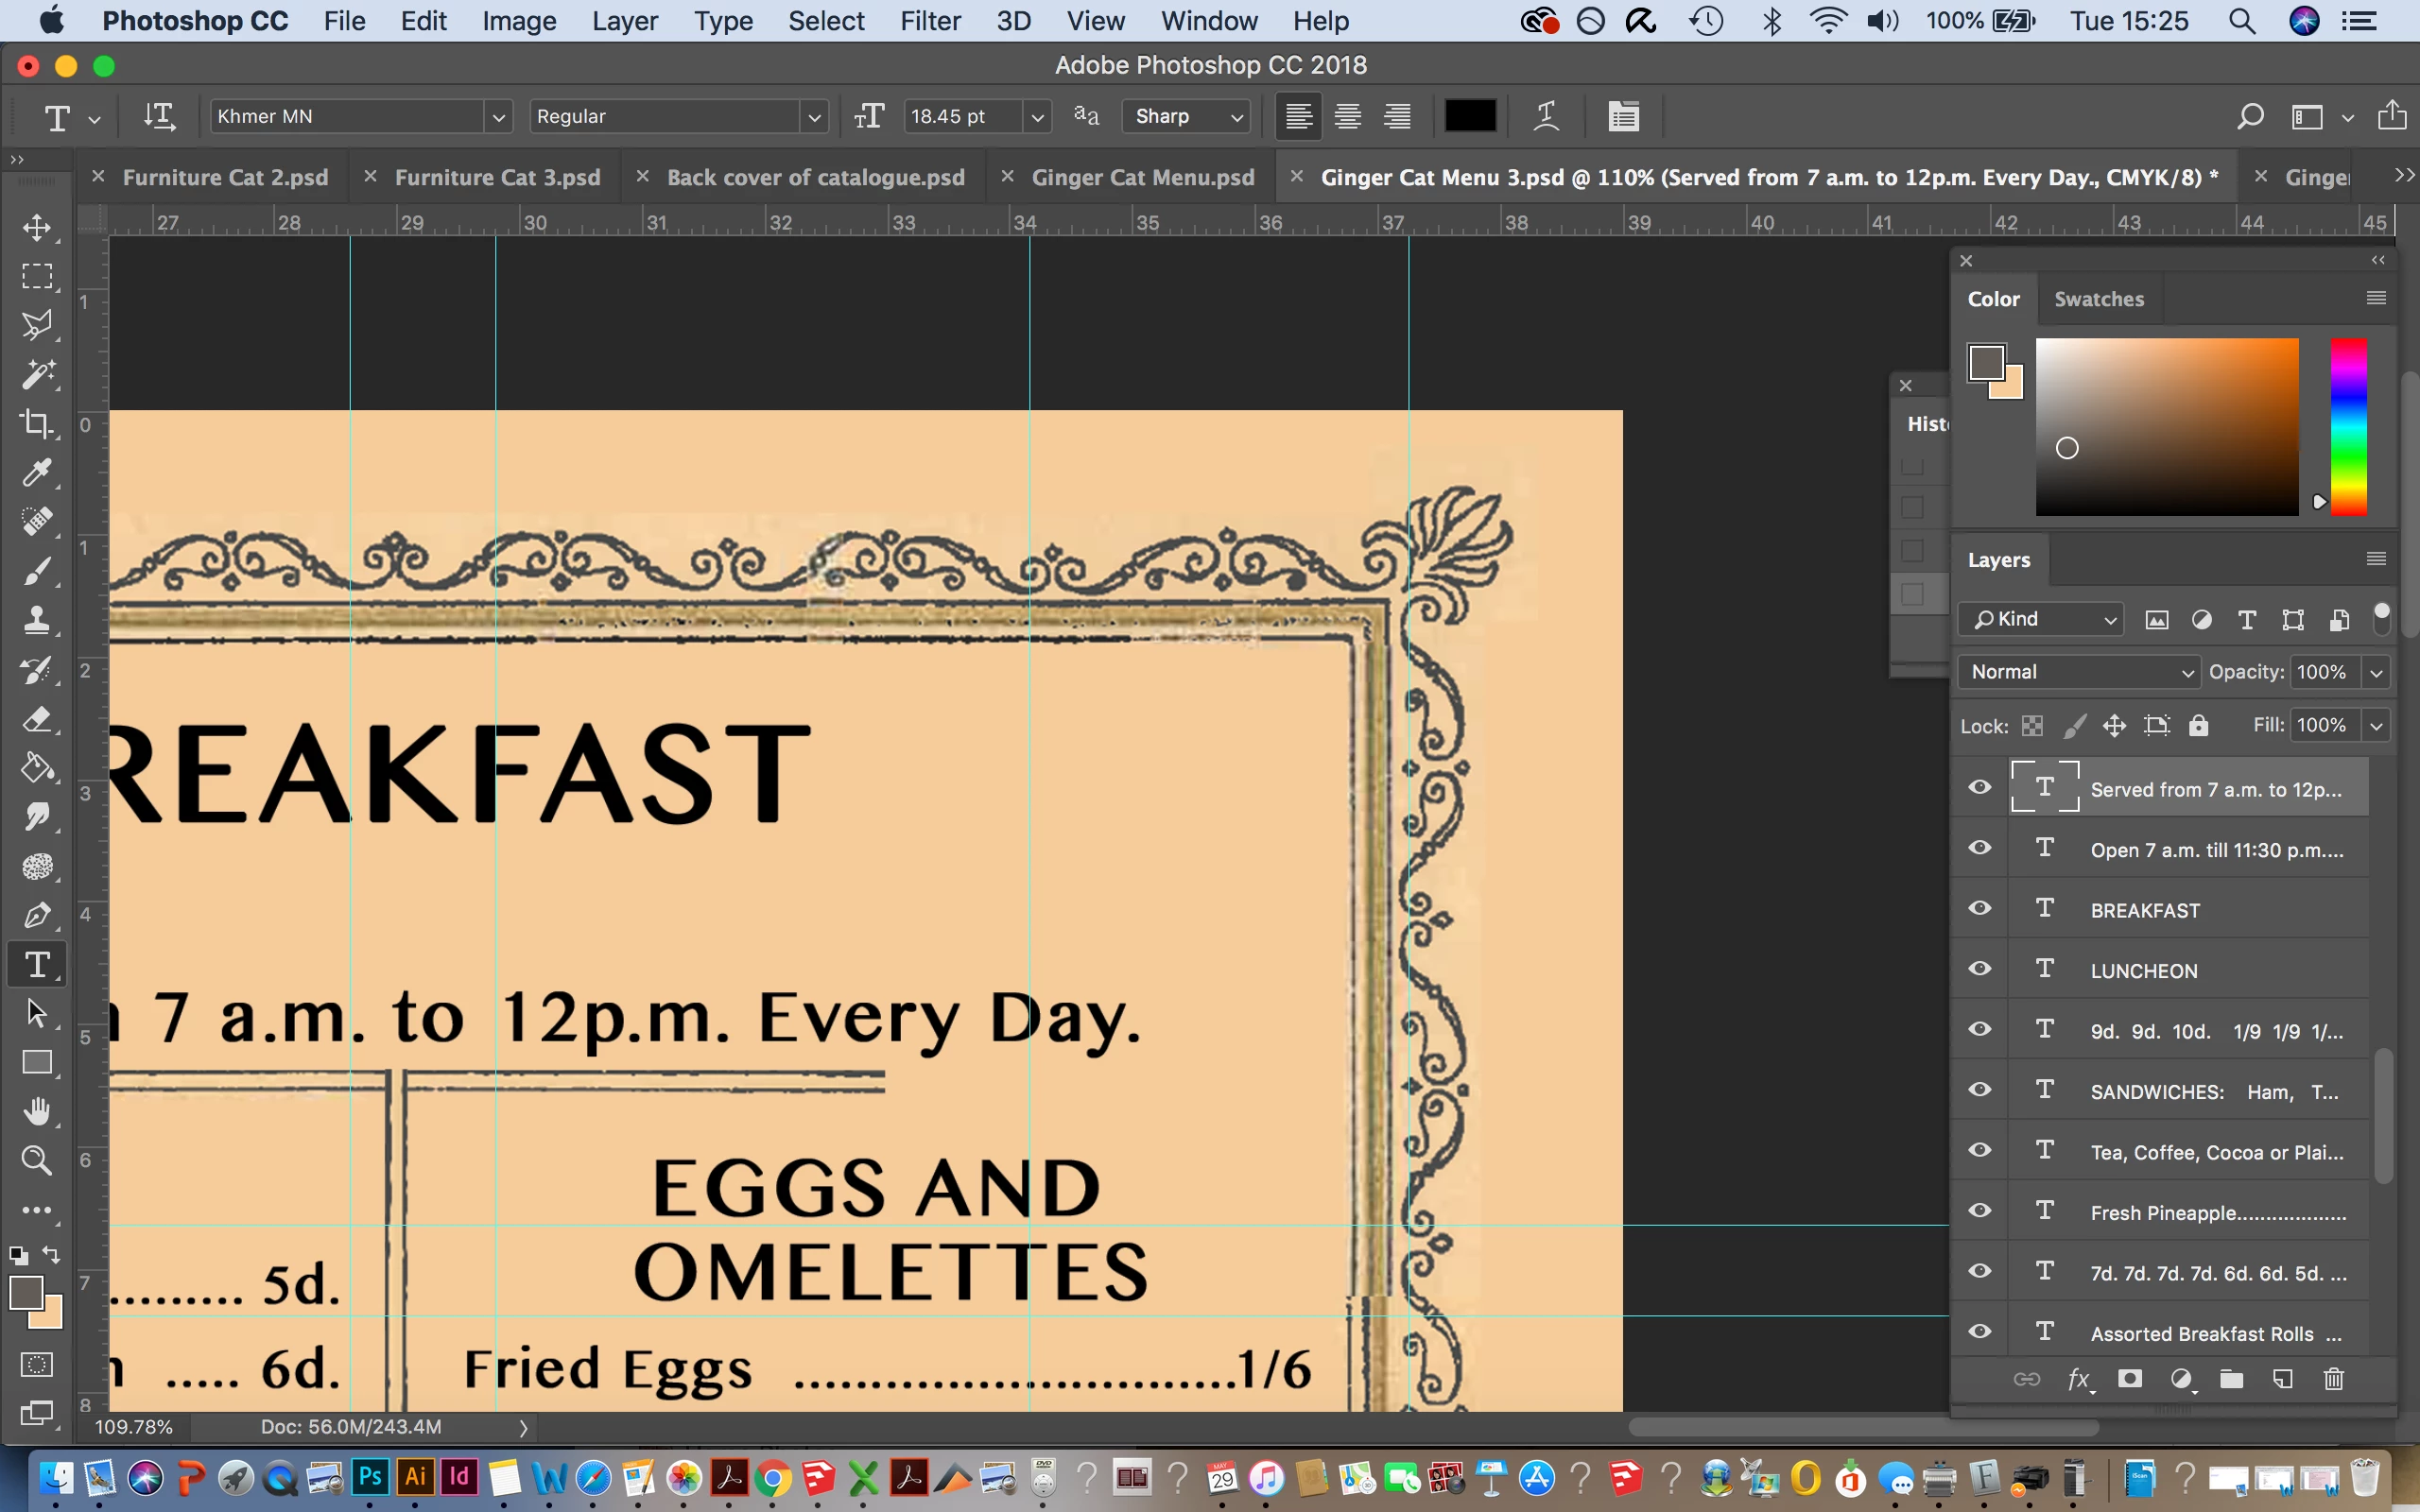Click the Create warped text icon
The image size is (2420, 1512).
(1546, 116)
